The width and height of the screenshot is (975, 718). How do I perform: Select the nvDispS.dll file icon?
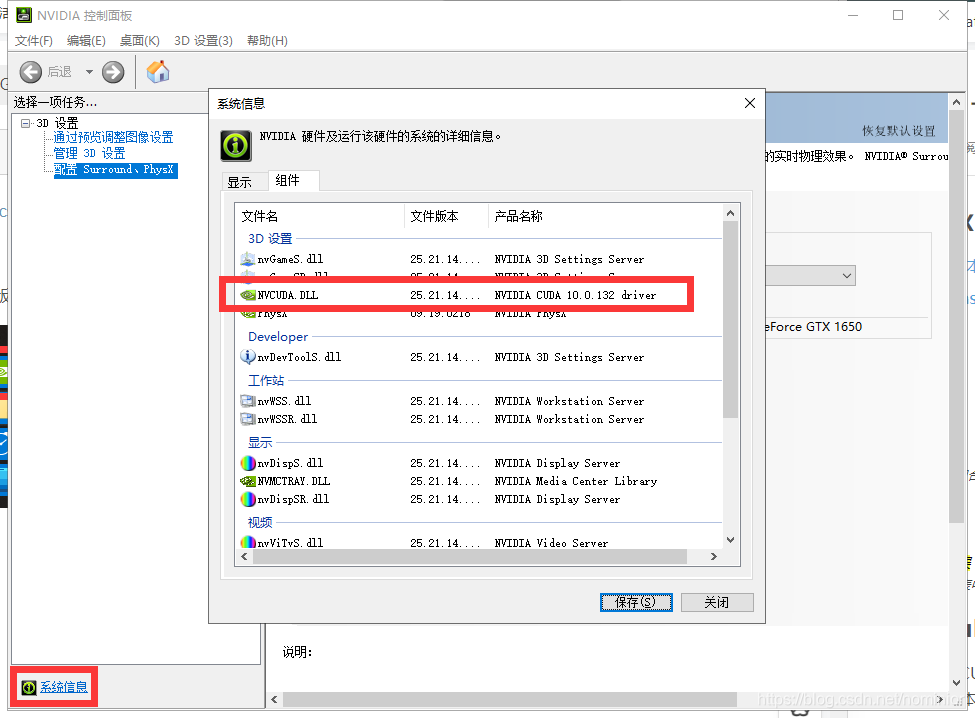coord(247,463)
